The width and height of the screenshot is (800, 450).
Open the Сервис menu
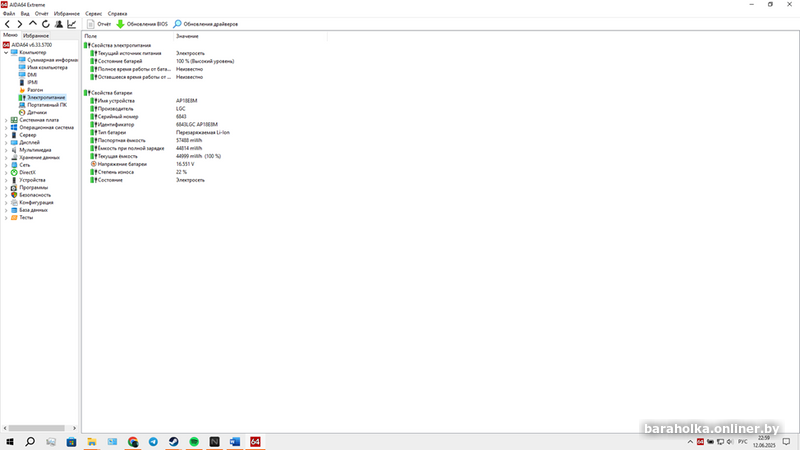pyautogui.click(x=94, y=14)
